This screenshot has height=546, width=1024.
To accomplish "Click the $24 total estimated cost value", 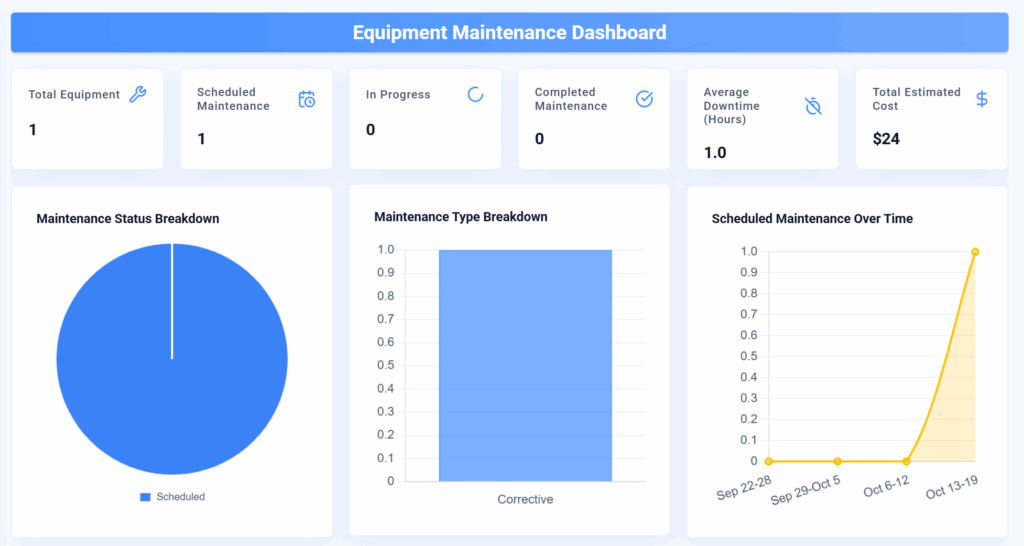I will pos(886,139).
